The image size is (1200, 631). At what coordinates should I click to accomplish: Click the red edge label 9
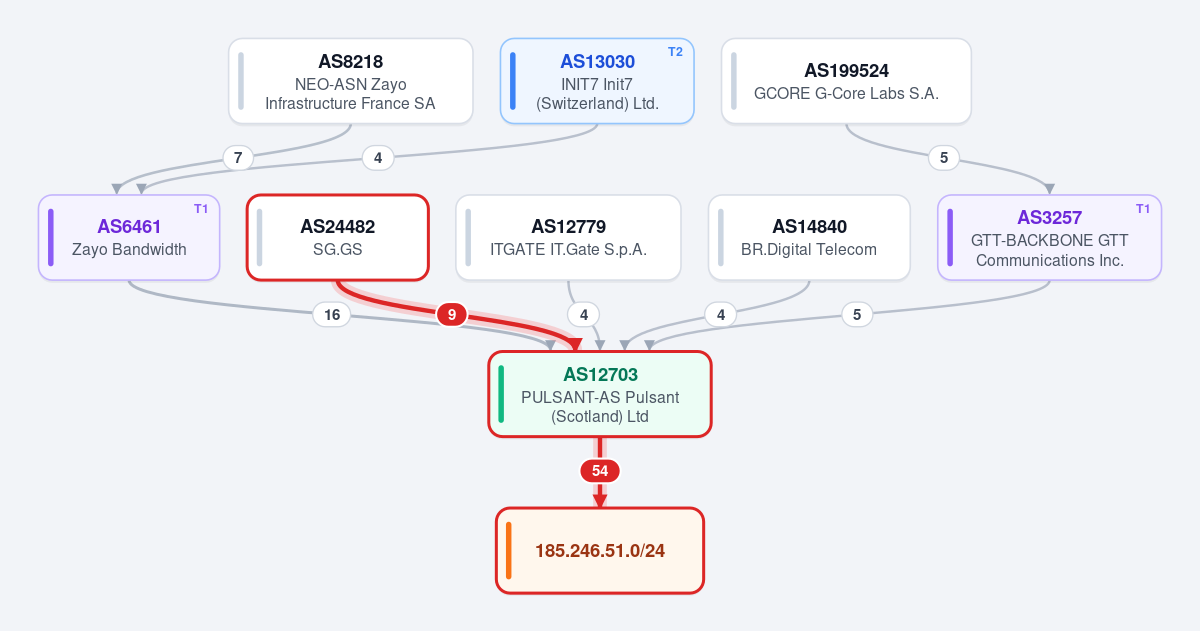(x=452, y=315)
